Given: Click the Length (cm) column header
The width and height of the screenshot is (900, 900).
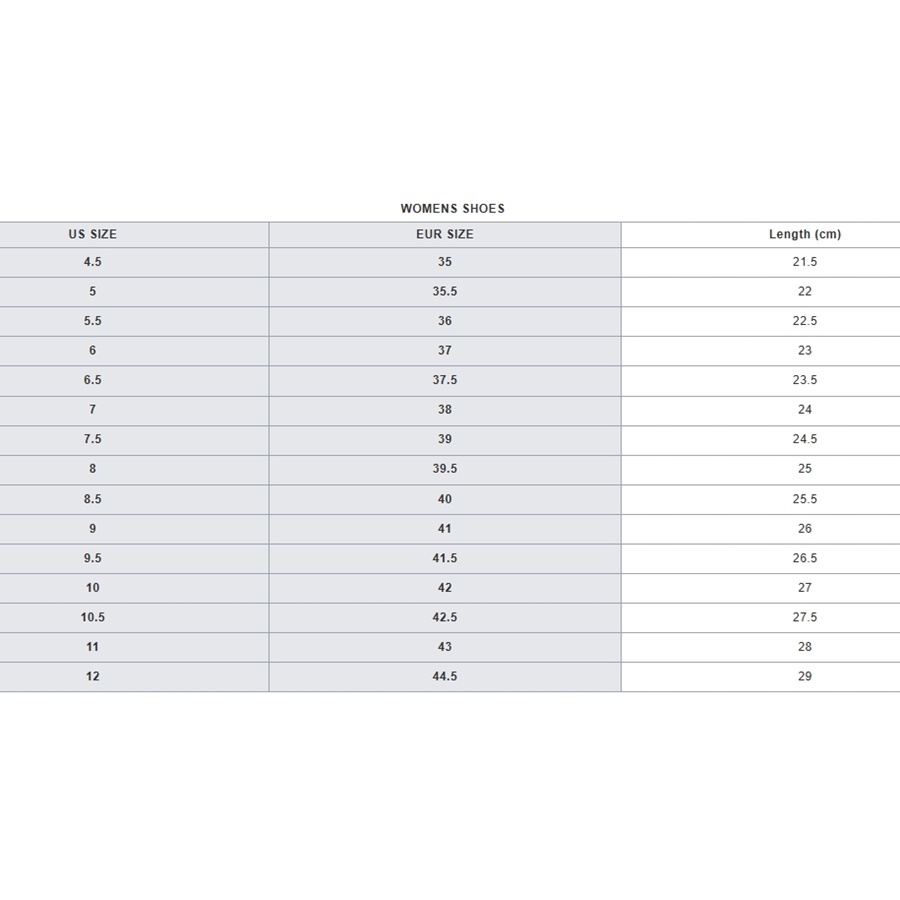Looking at the screenshot, I should (x=805, y=234).
